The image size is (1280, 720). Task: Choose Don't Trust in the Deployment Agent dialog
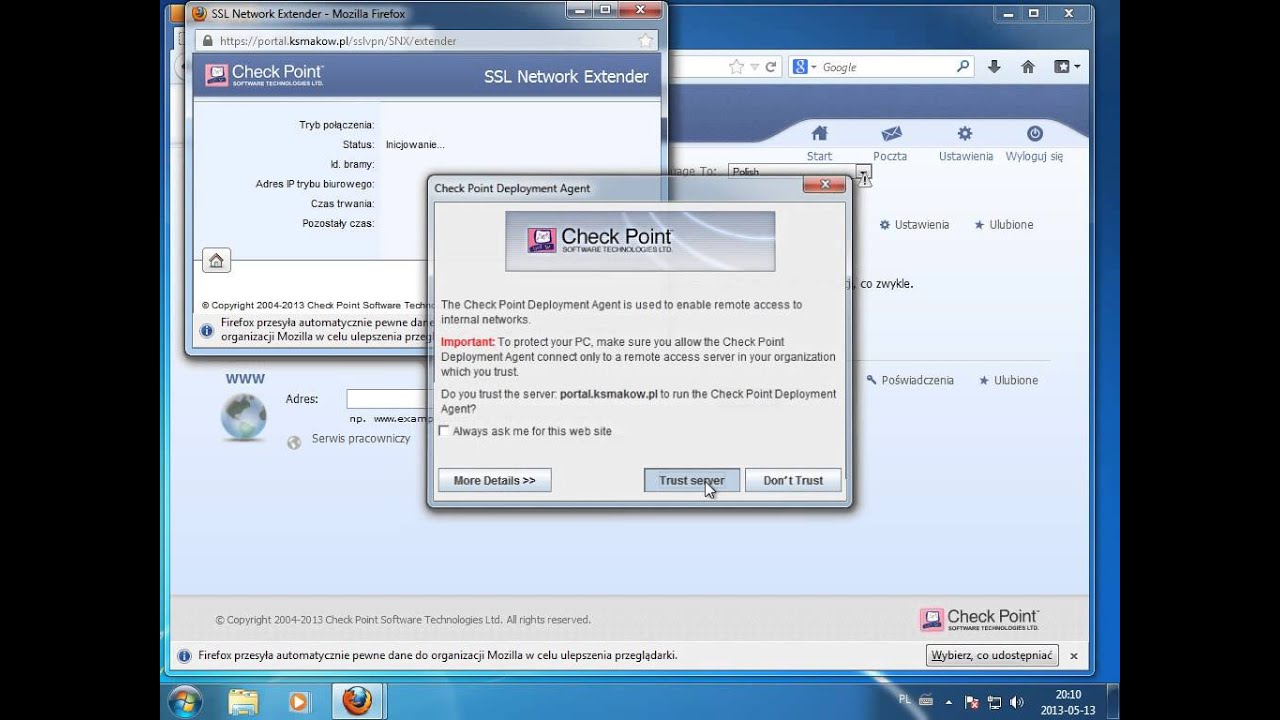[793, 480]
